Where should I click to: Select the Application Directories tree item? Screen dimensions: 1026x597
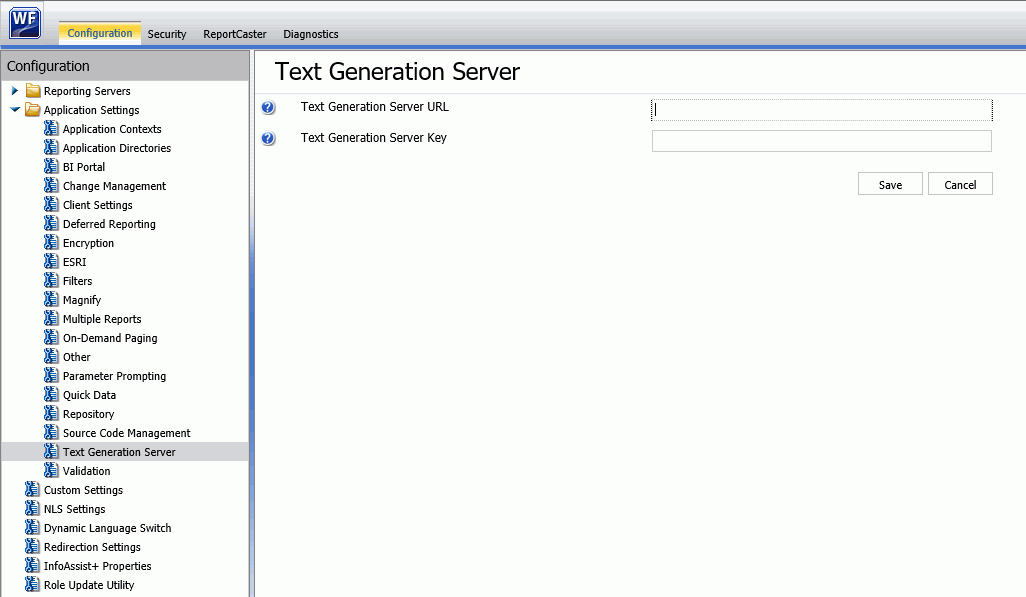[117, 148]
